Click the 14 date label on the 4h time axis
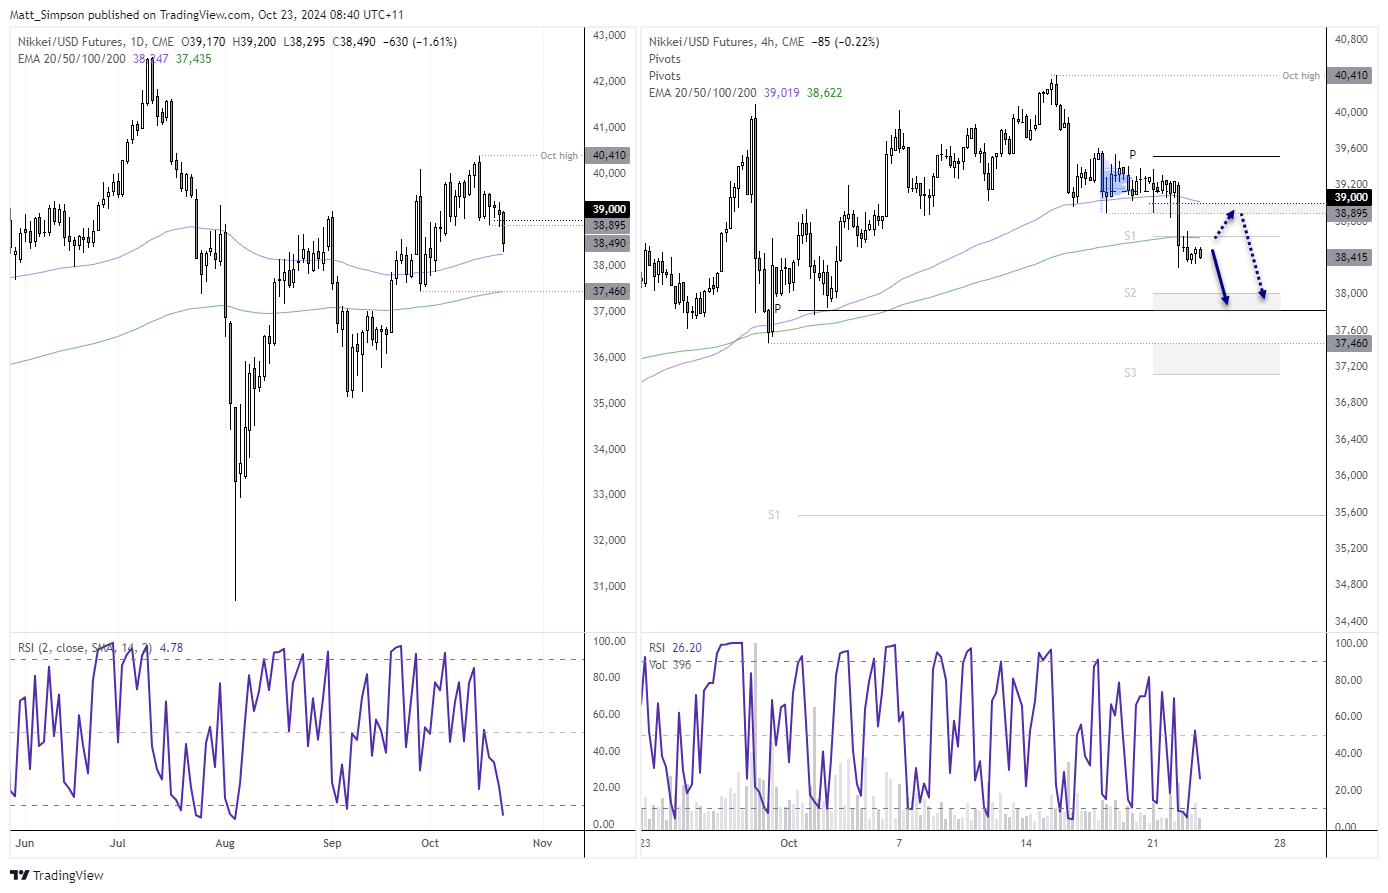The width and height of the screenshot is (1388, 893). tap(1026, 843)
